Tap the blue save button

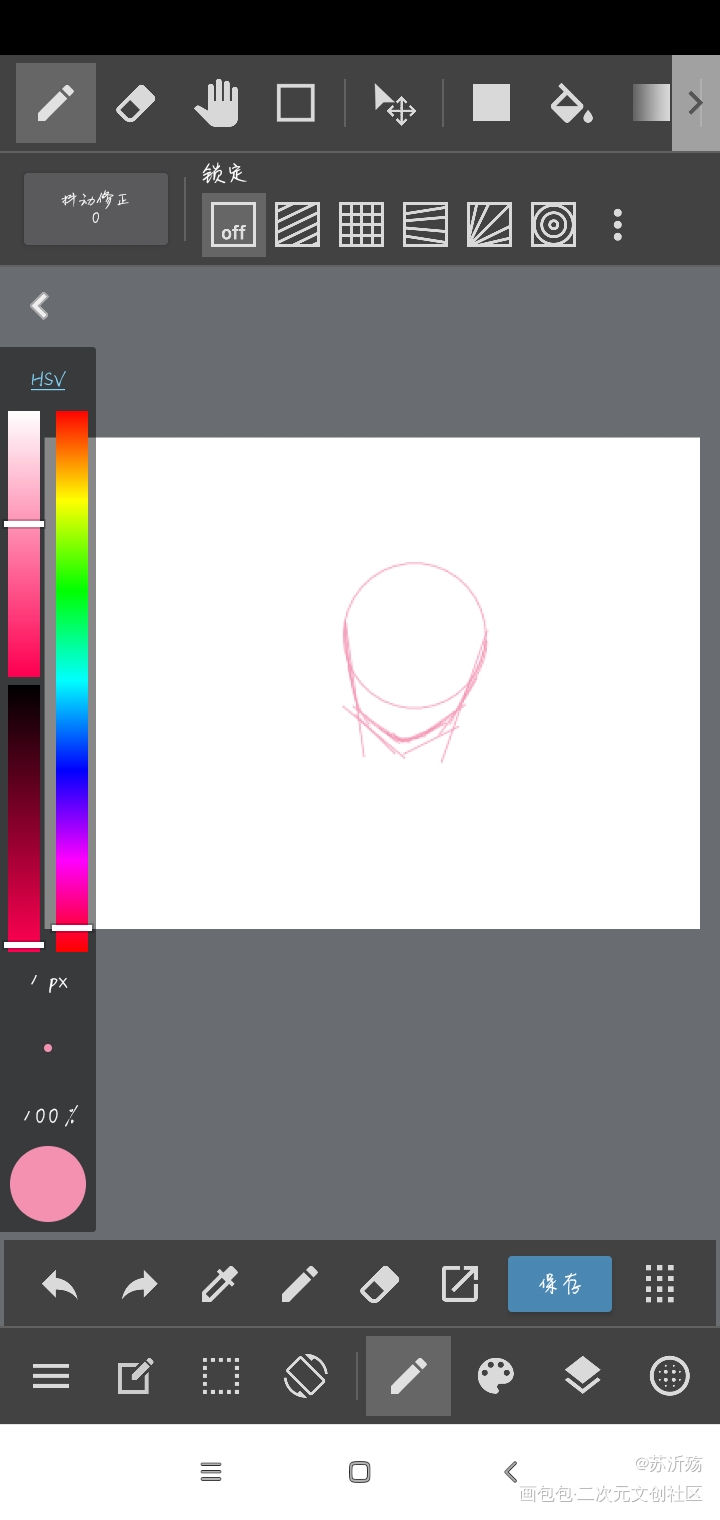click(560, 1284)
